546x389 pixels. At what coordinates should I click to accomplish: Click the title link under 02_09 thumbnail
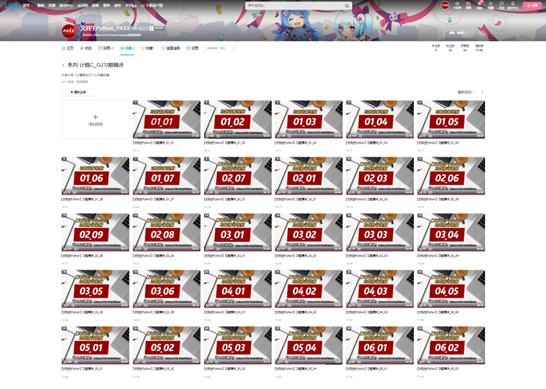point(82,256)
